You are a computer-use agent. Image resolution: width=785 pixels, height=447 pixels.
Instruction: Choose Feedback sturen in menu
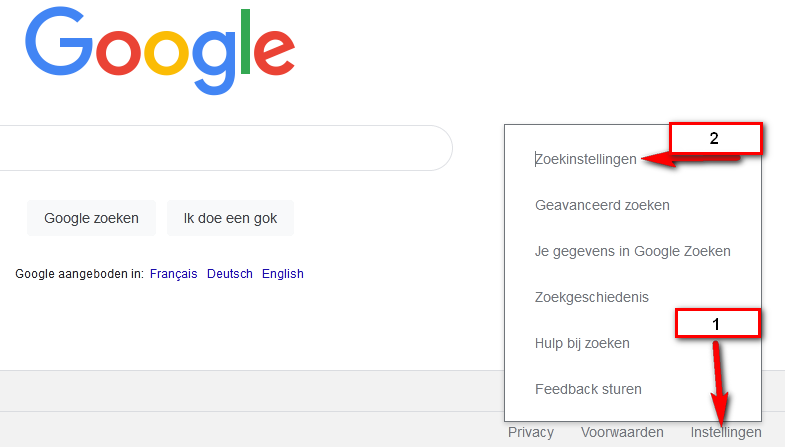pos(588,389)
